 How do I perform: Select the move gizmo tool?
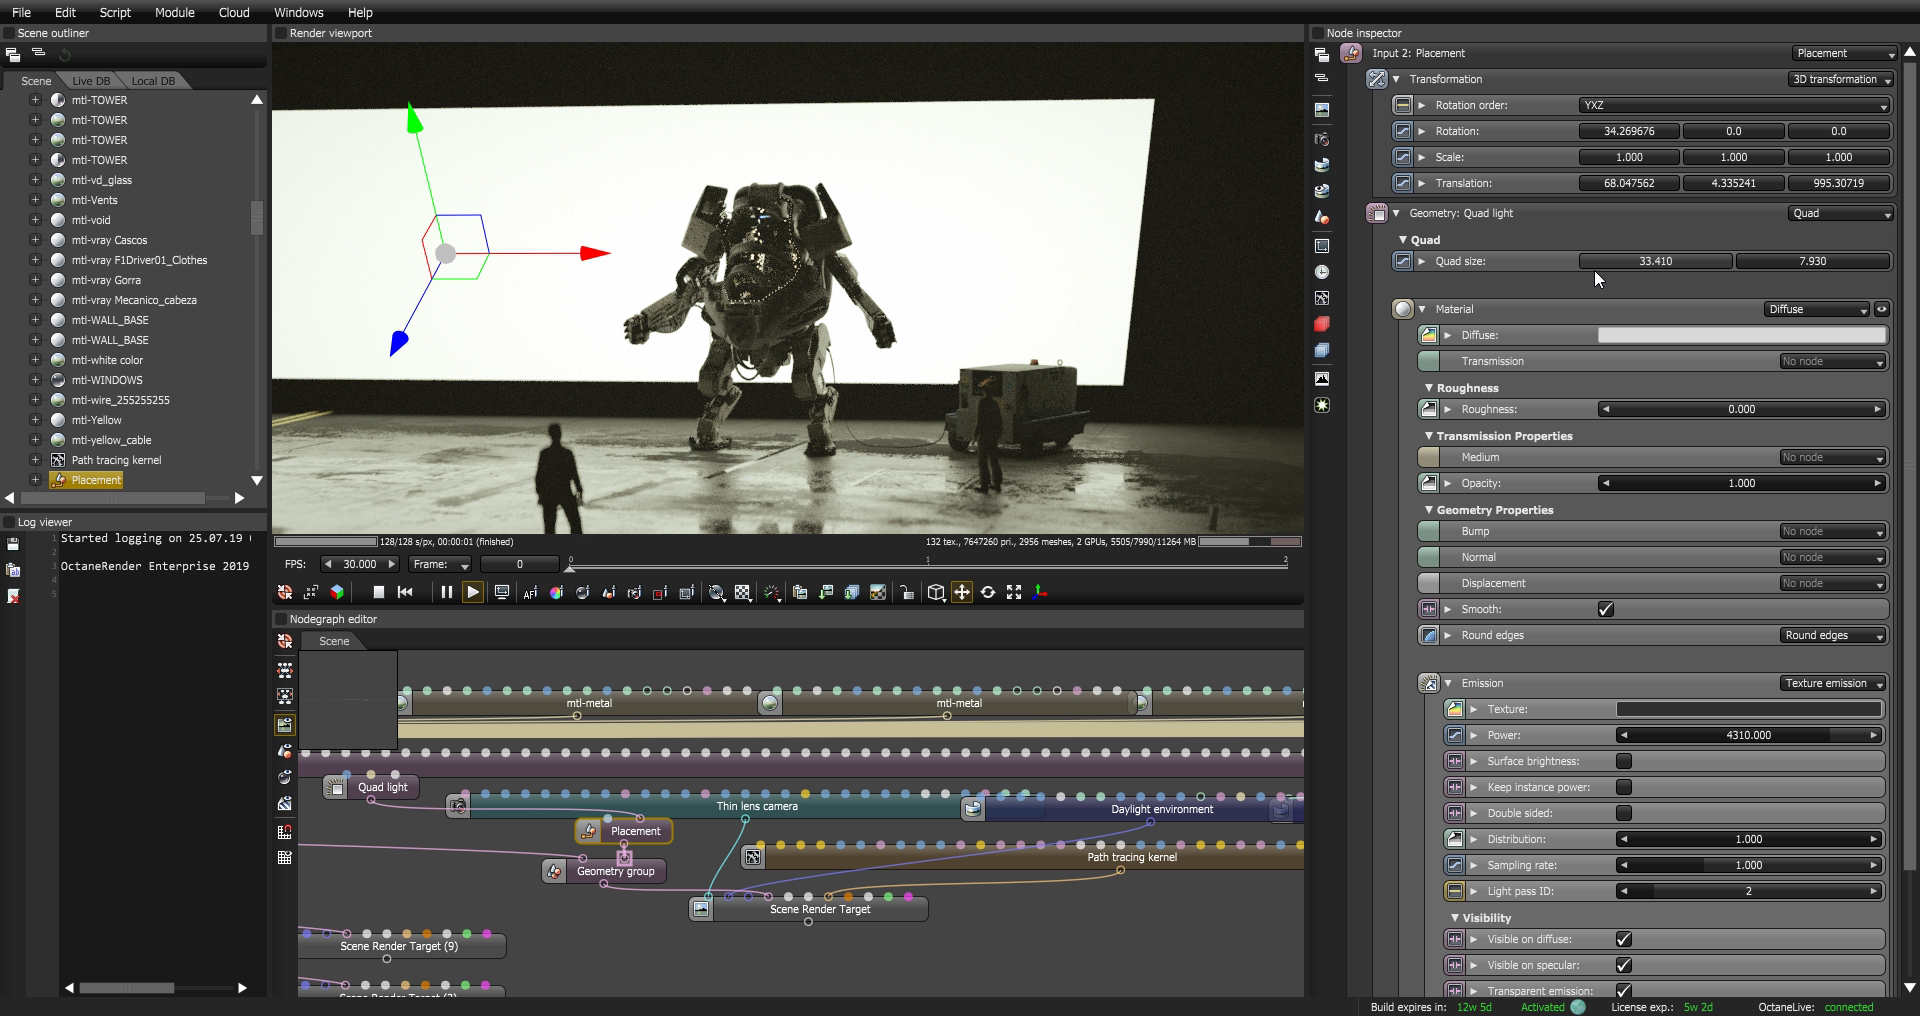962,592
